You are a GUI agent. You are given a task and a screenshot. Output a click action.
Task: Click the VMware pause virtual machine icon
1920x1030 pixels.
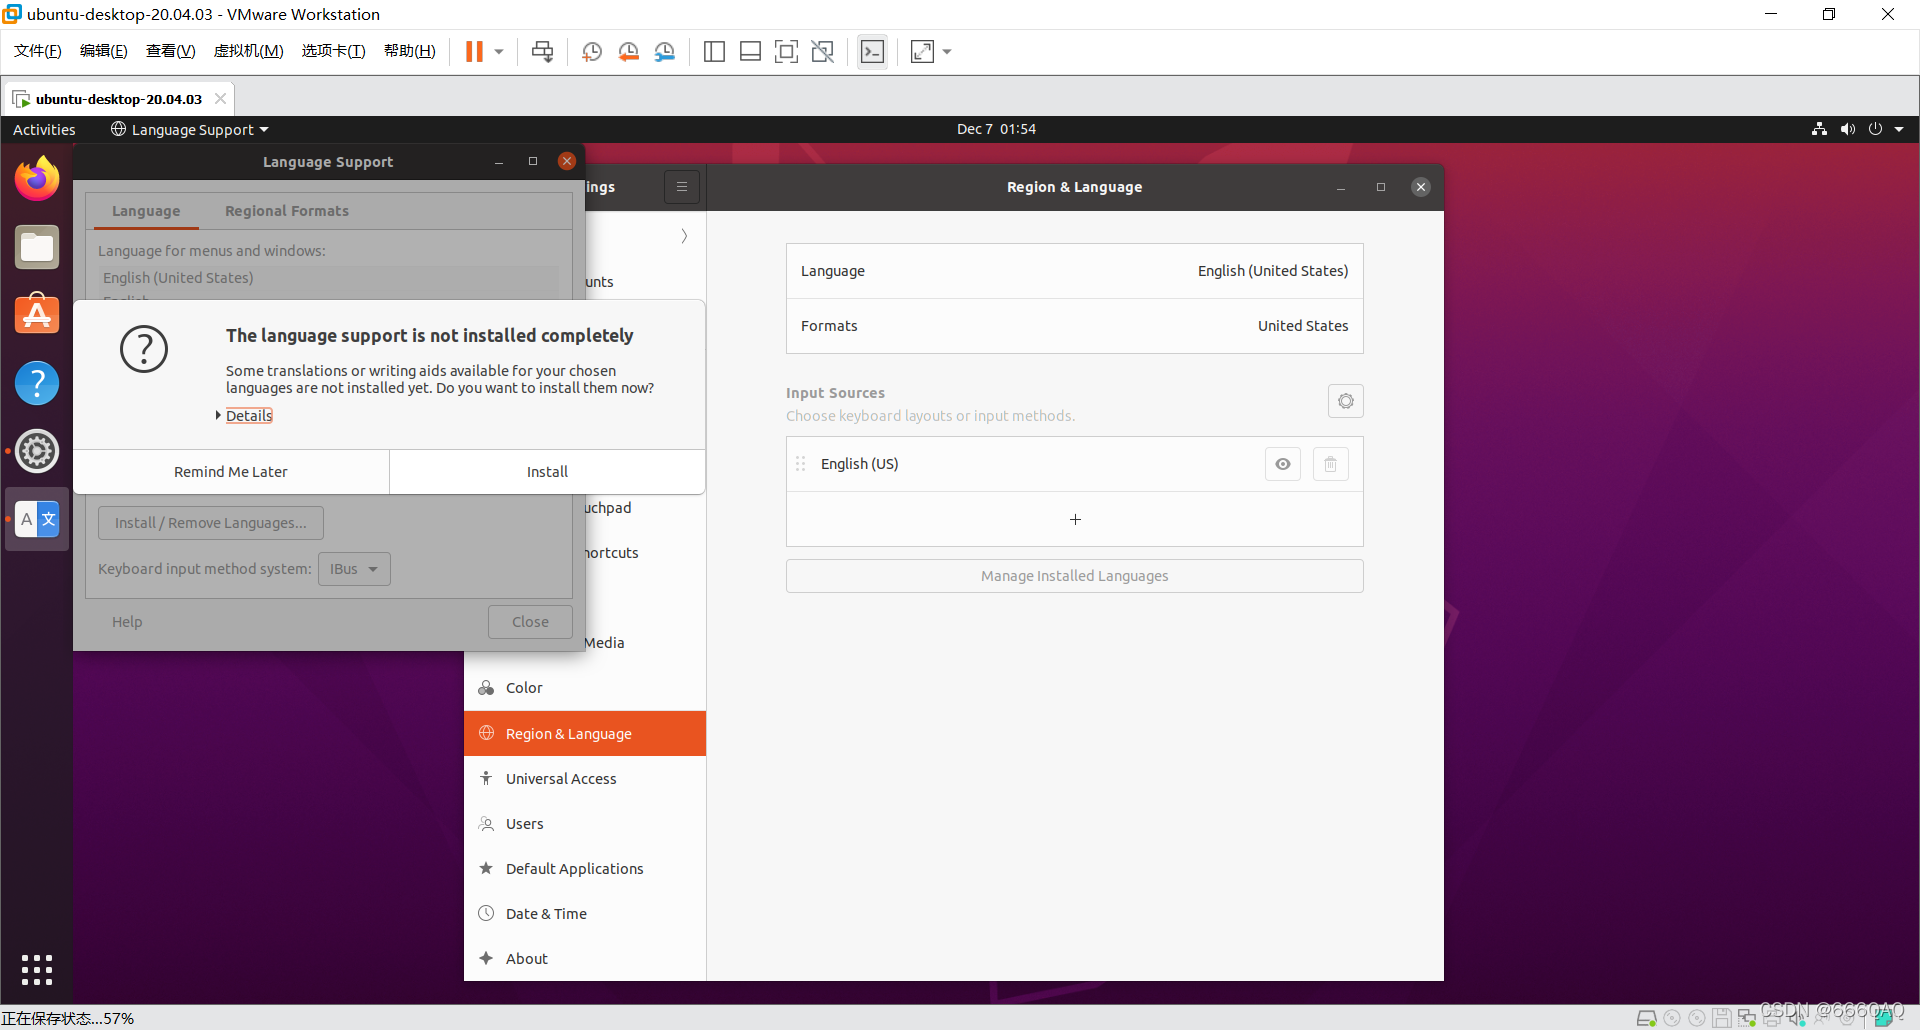click(474, 51)
